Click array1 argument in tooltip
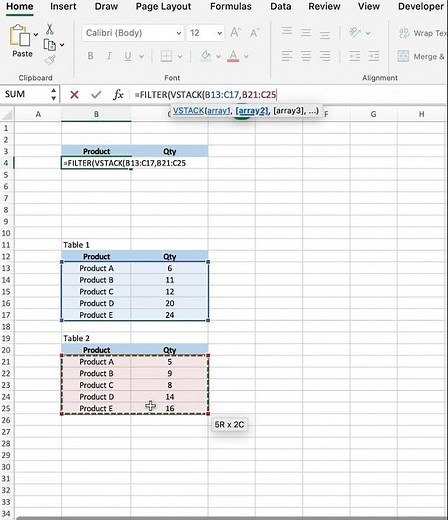The width and height of the screenshot is (448, 520). tap(218, 111)
